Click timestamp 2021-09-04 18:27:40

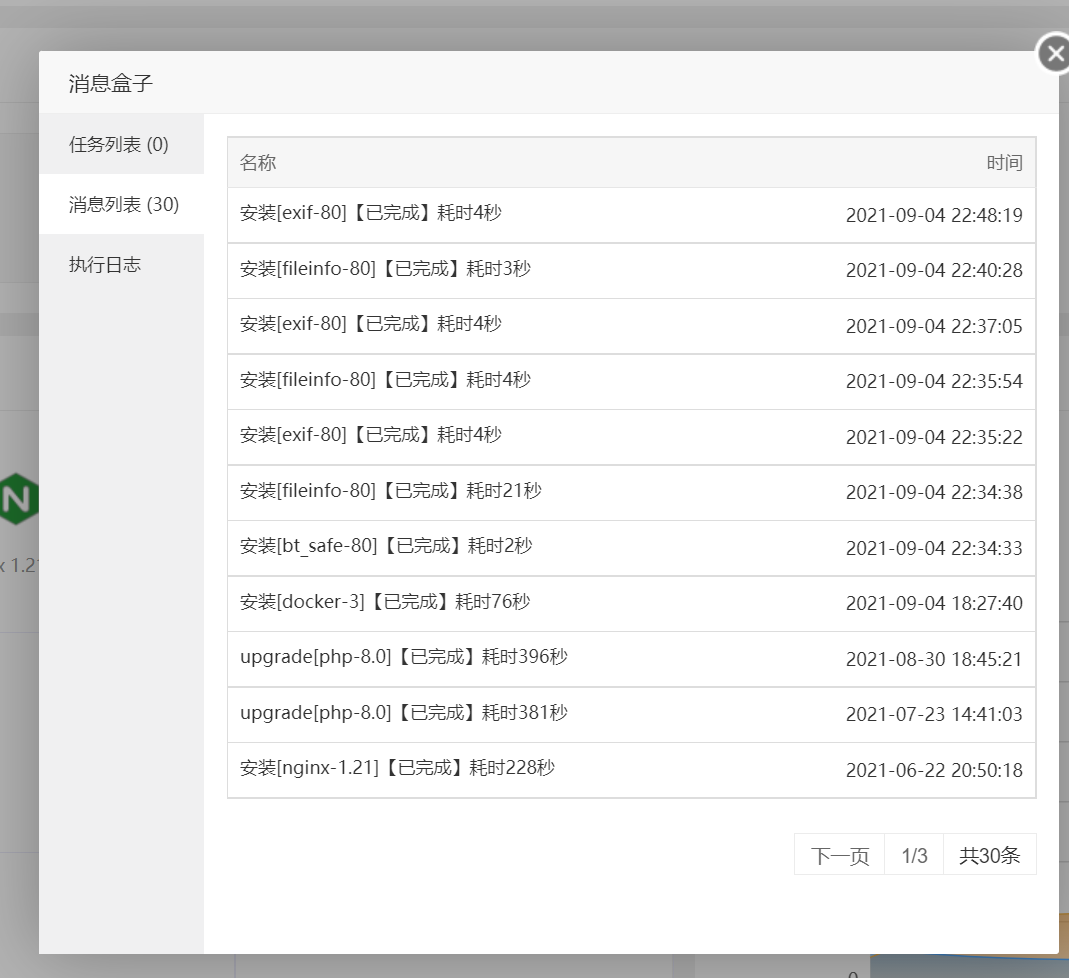pos(934,604)
